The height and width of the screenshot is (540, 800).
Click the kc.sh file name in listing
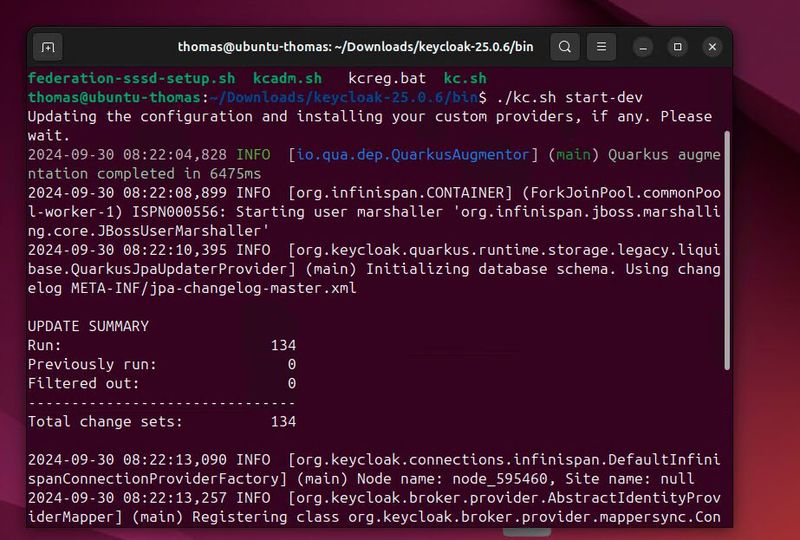click(465, 79)
